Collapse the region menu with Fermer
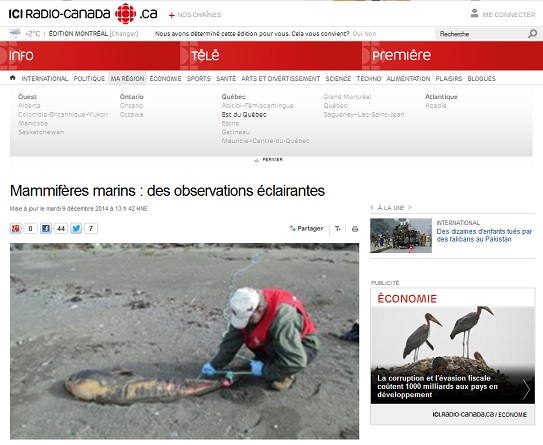Viewport: 543px width, 445px height. pos(269,160)
